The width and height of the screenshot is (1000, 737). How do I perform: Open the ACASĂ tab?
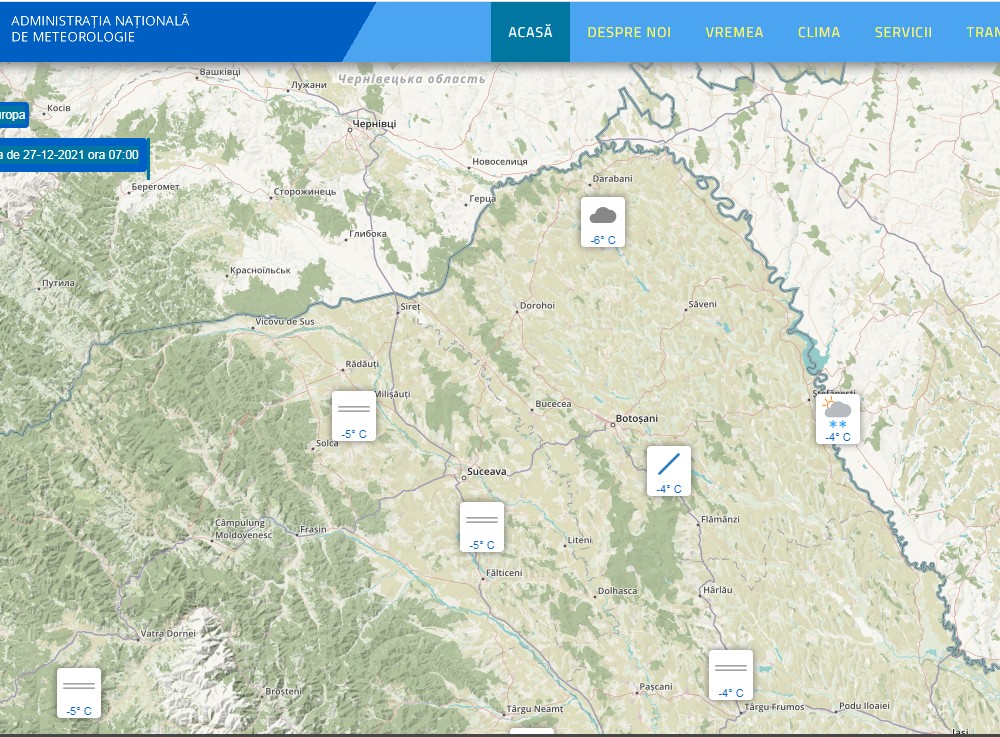point(530,32)
